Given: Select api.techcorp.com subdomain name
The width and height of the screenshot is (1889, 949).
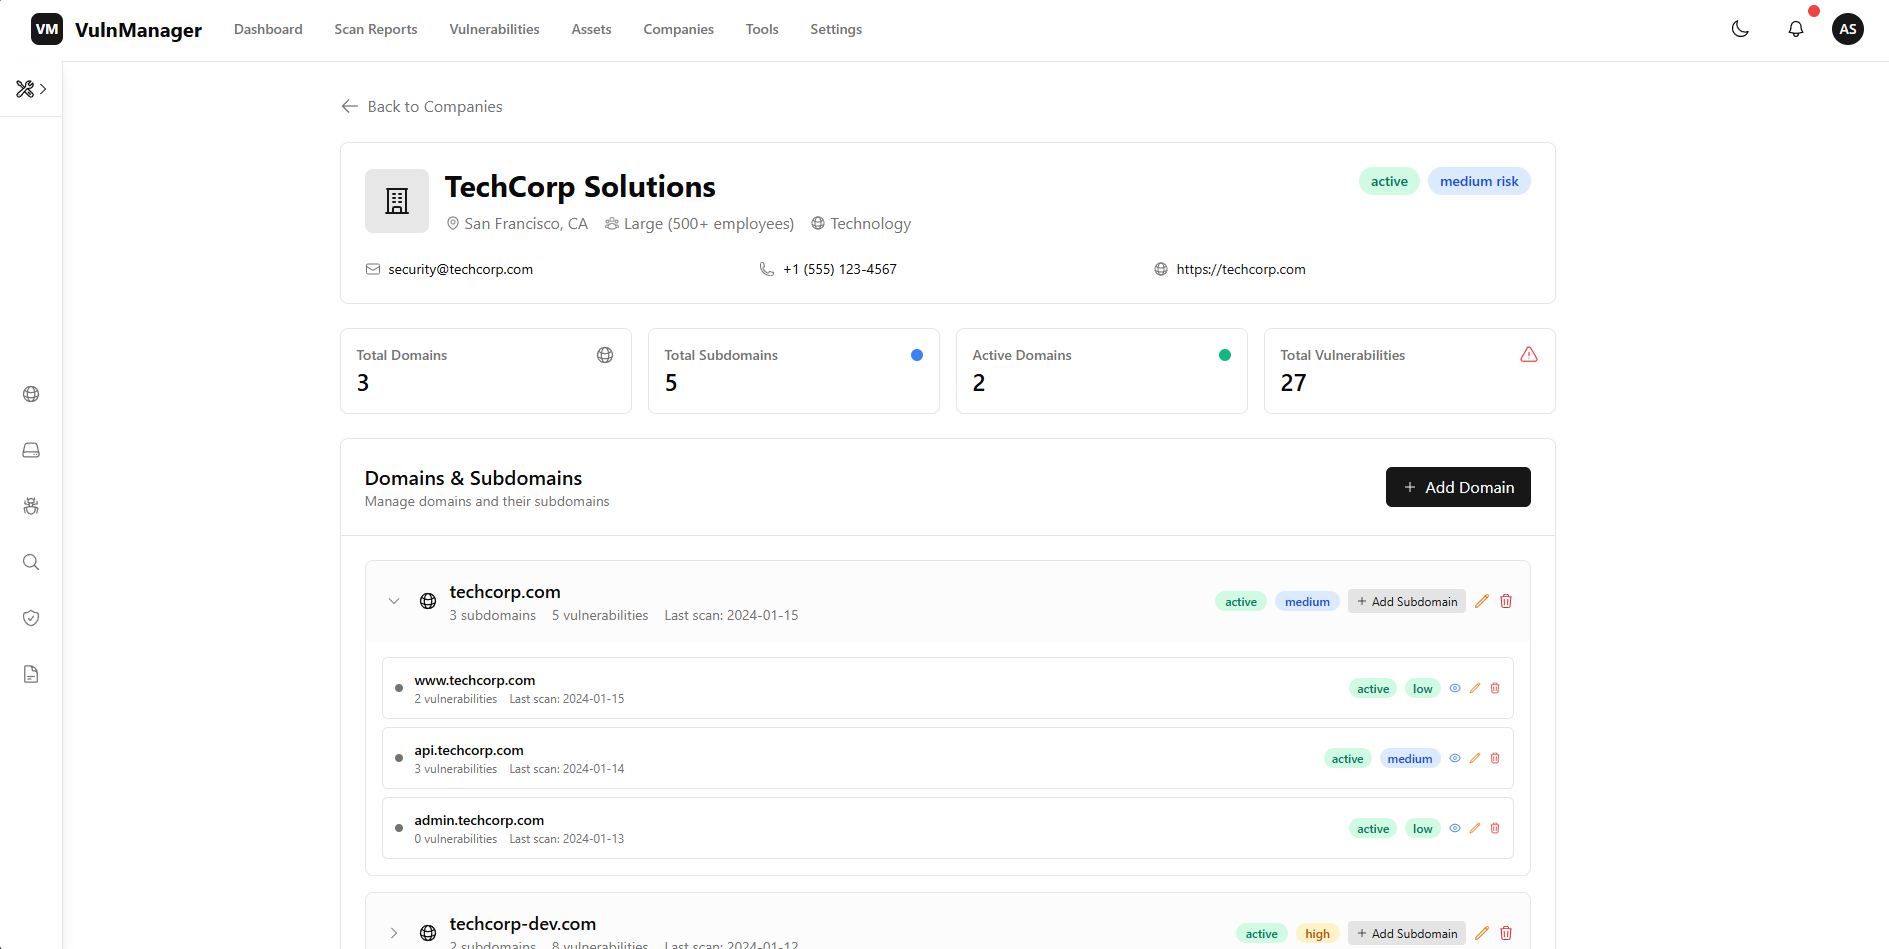Looking at the screenshot, I should click(x=469, y=750).
